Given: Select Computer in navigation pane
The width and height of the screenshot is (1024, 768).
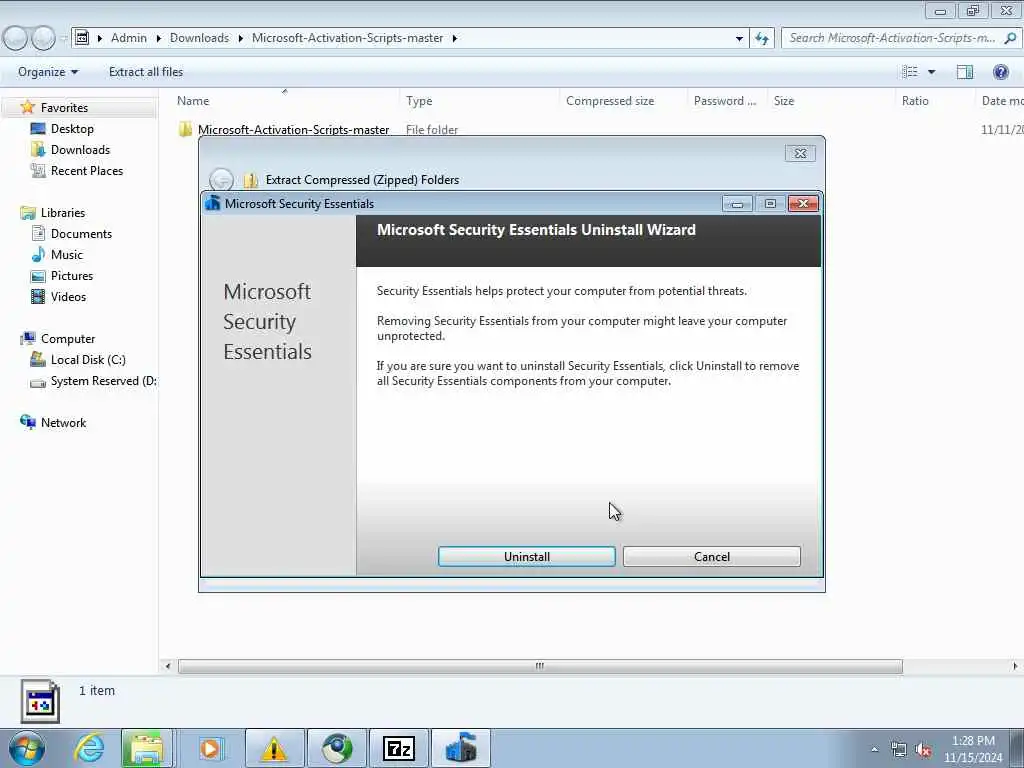Looking at the screenshot, I should [67, 338].
